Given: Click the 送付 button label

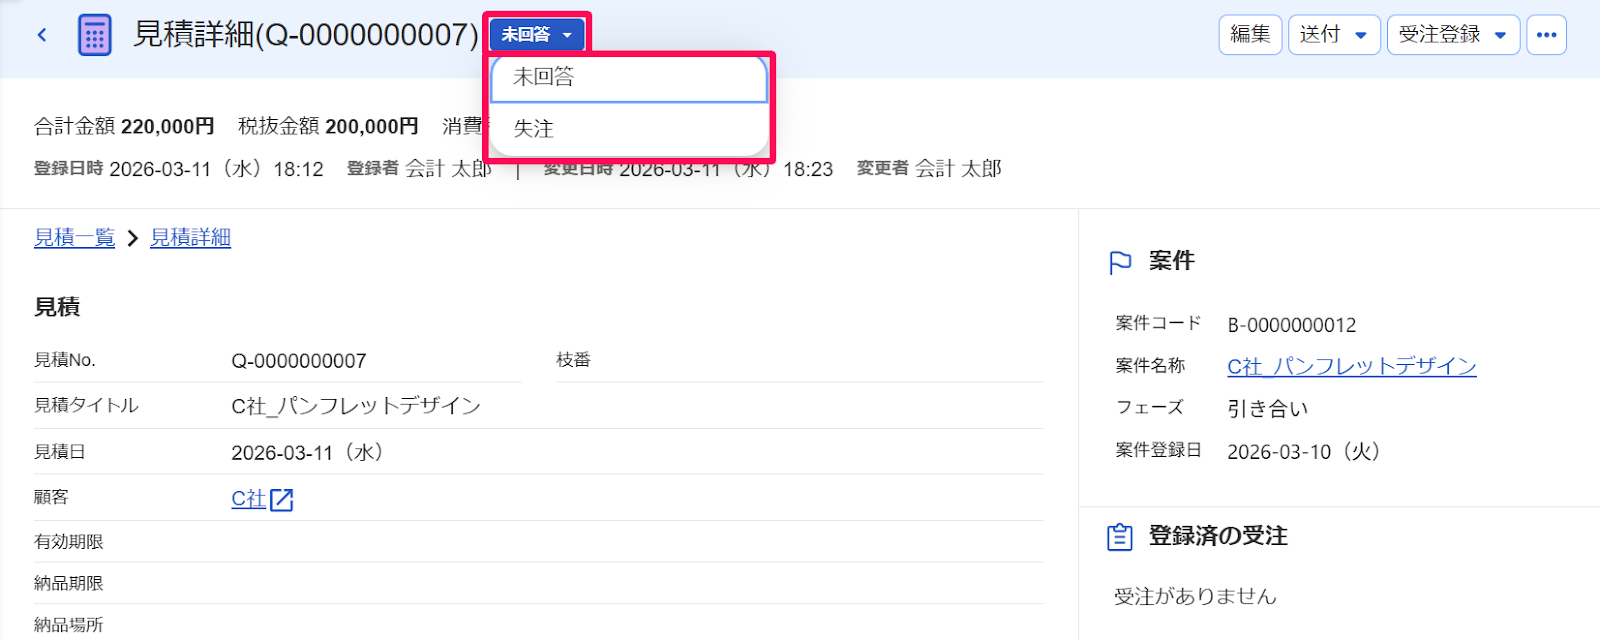Looking at the screenshot, I should pyautogui.click(x=1319, y=35).
